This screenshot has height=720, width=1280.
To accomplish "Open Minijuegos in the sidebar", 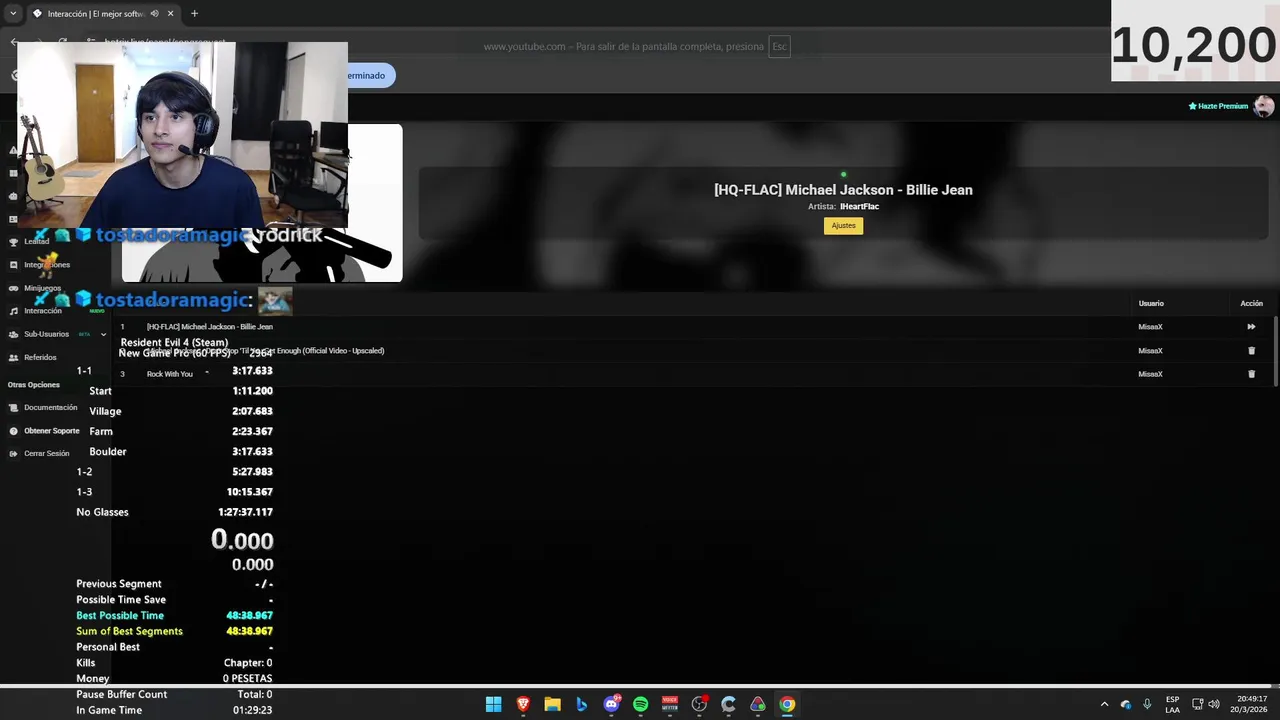I will [42, 288].
